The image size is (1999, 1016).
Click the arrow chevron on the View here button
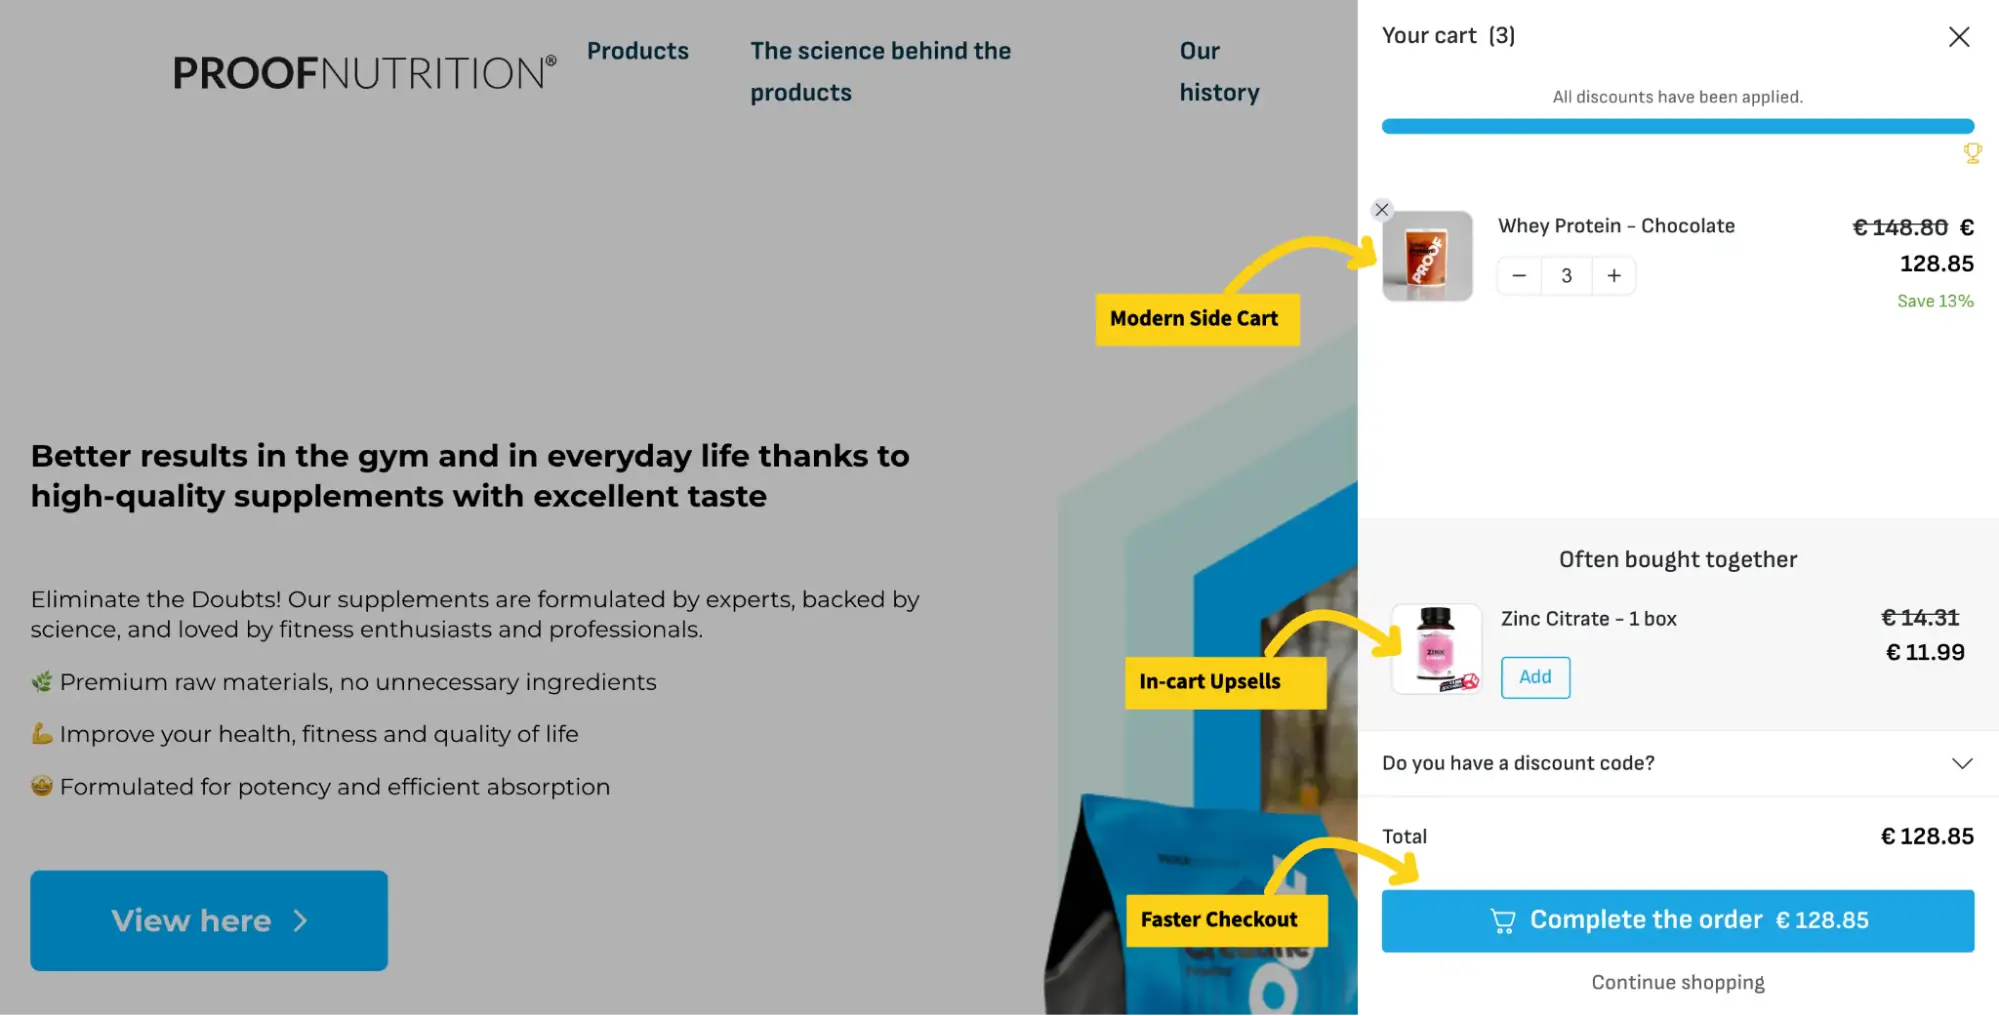[x=300, y=920]
